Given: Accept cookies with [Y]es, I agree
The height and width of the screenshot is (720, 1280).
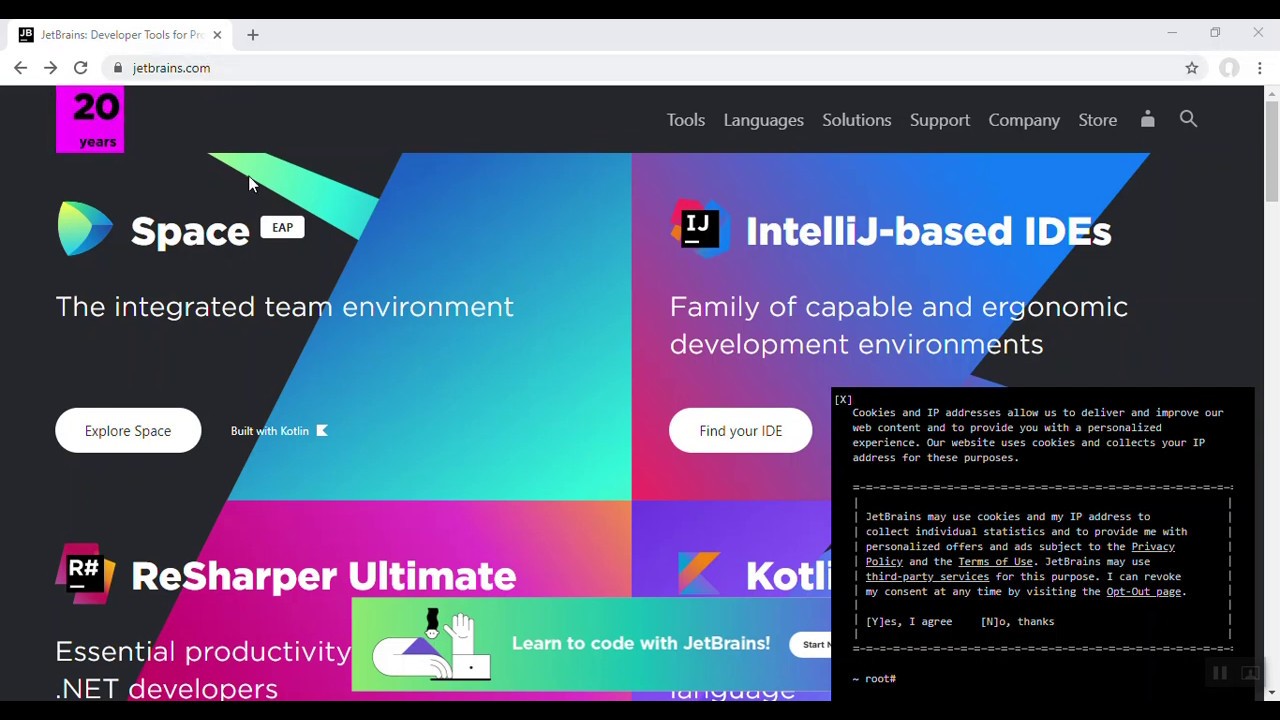Looking at the screenshot, I should tap(909, 622).
